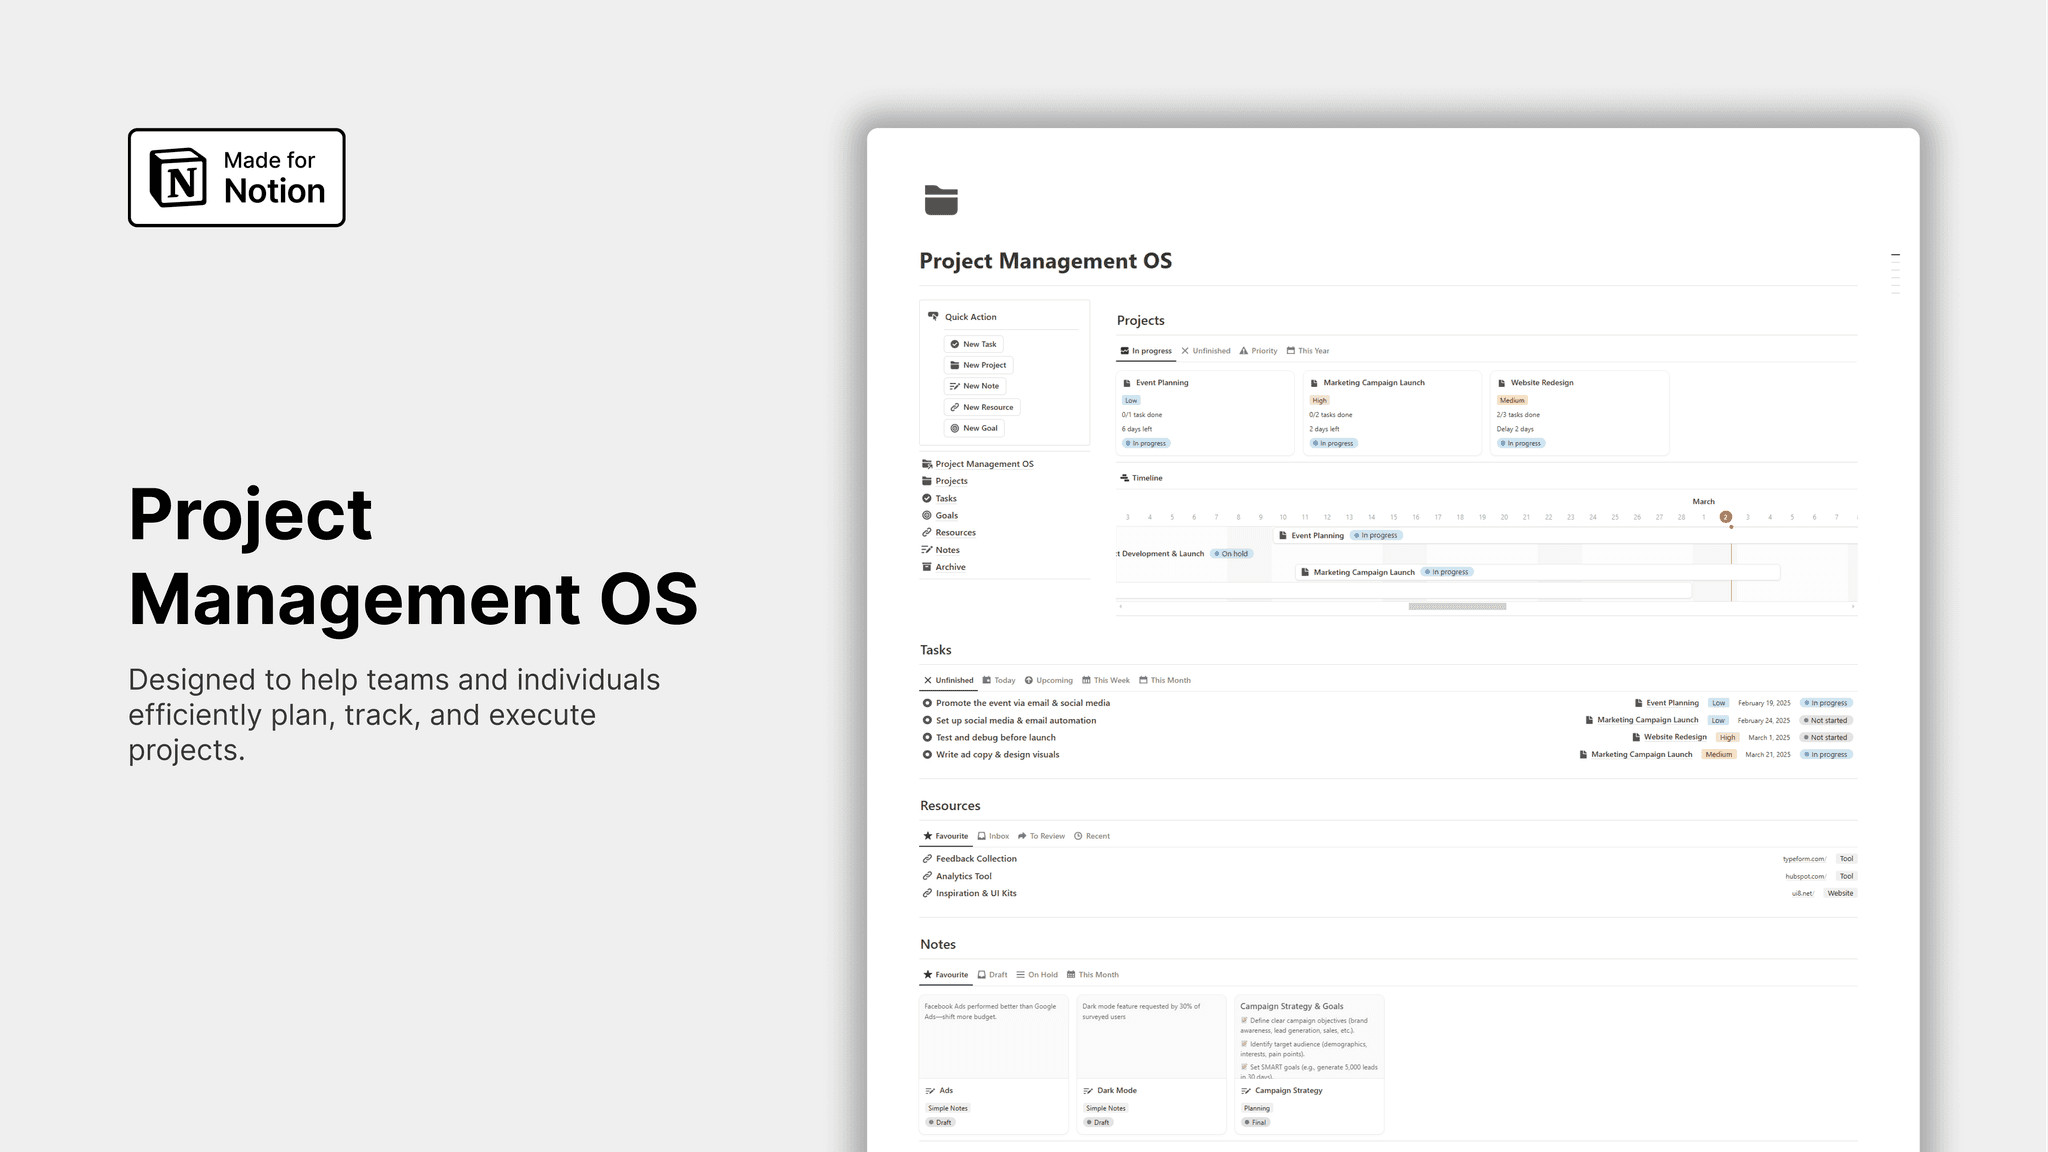
Task: Click the folder page icon above the title
Action: click(941, 200)
